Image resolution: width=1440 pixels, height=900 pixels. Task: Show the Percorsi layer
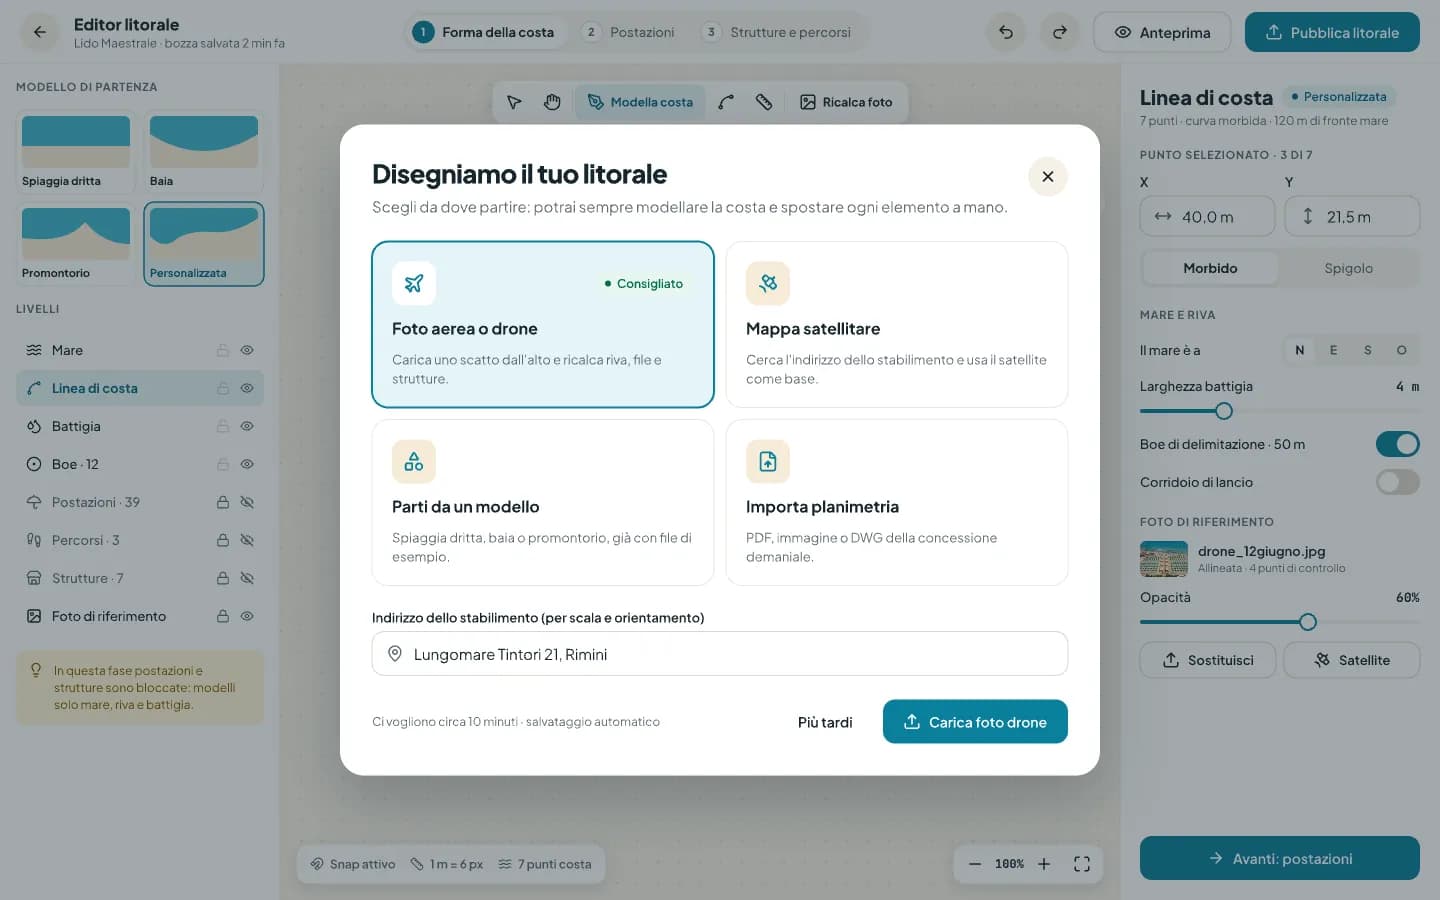coord(247,540)
